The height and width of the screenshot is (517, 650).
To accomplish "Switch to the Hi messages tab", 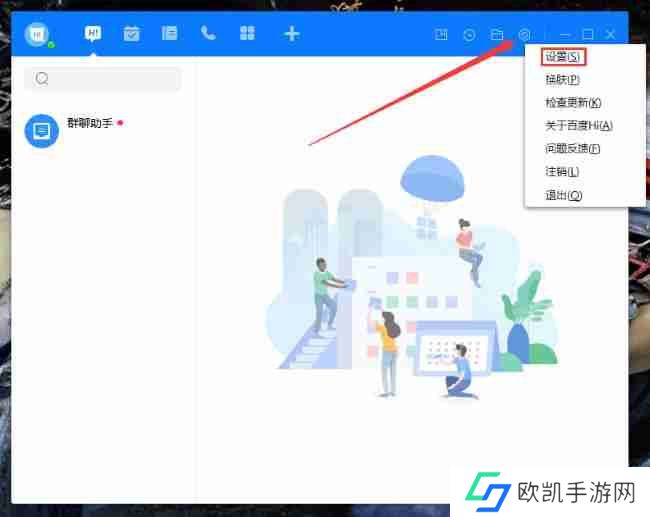I will click(93, 33).
